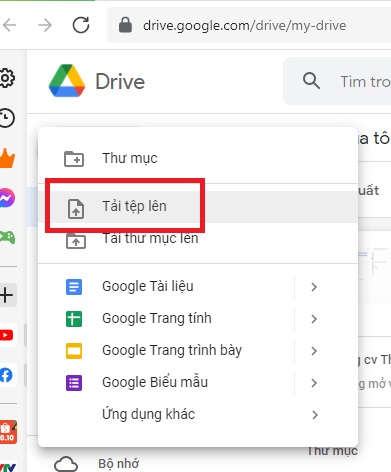Open Facebook from the sidebar
Viewport: 391px width, 472px height.
pos(7,375)
